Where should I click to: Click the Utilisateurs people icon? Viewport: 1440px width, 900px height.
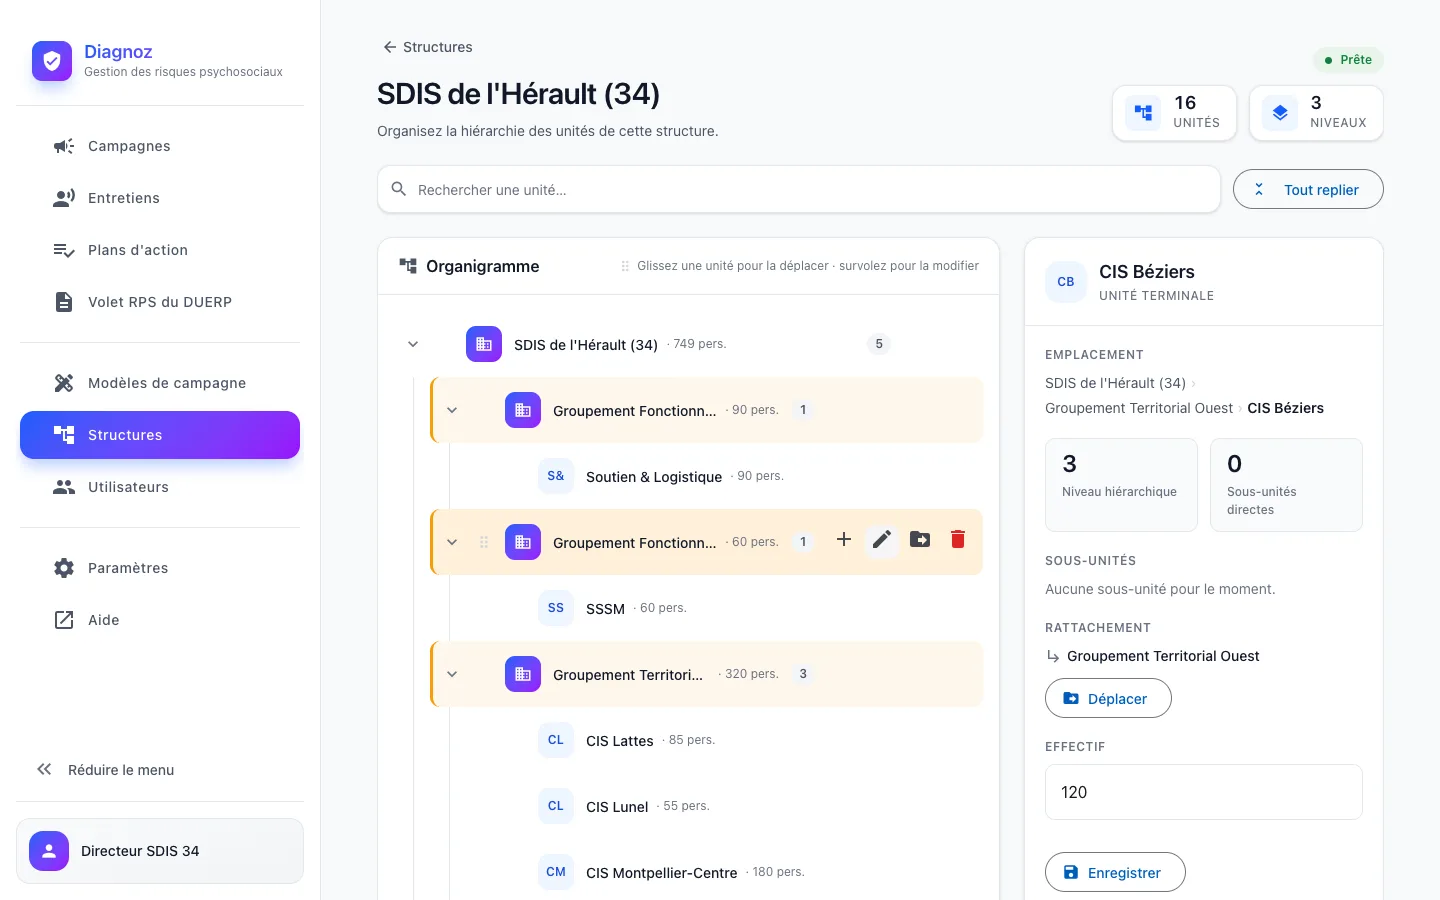coord(64,487)
